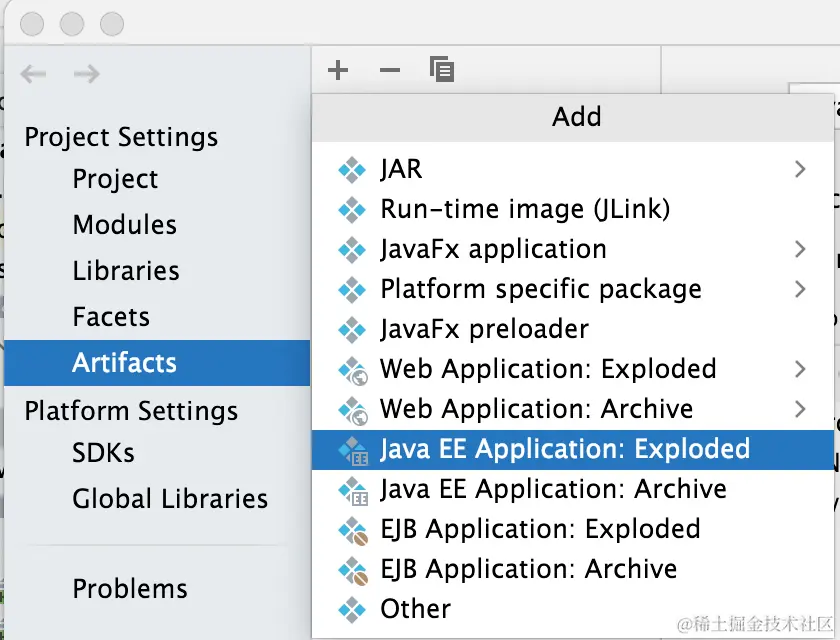
Task: Open Modules in Project Settings
Action: click(x=157, y=225)
